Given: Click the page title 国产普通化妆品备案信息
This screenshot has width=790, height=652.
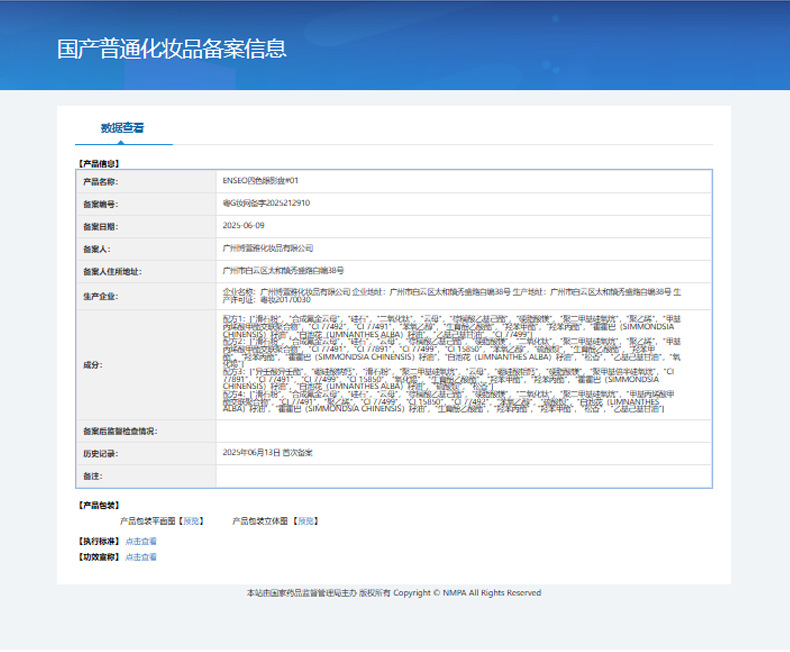Looking at the screenshot, I should coord(172,49).
